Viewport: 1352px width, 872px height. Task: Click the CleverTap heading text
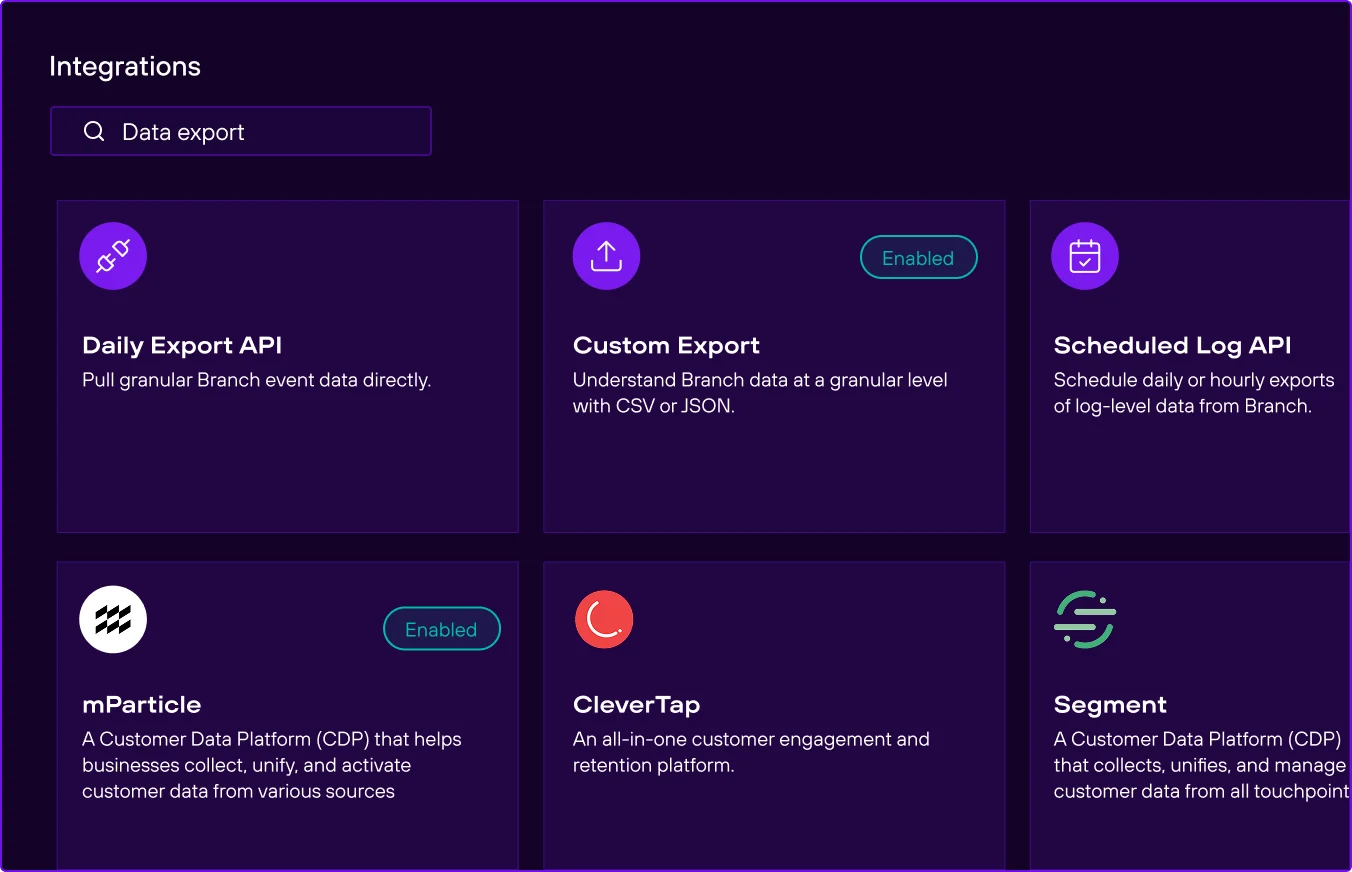(x=636, y=704)
